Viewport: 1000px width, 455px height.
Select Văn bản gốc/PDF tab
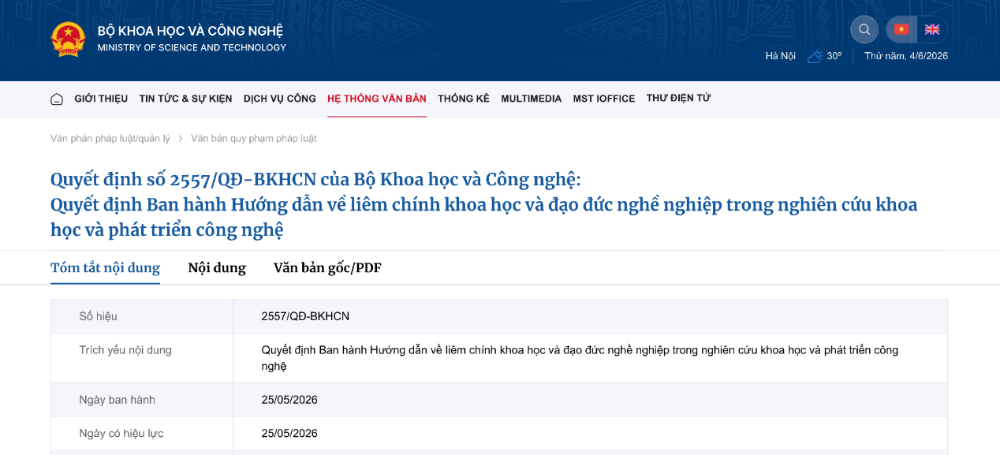pyautogui.click(x=328, y=268)
